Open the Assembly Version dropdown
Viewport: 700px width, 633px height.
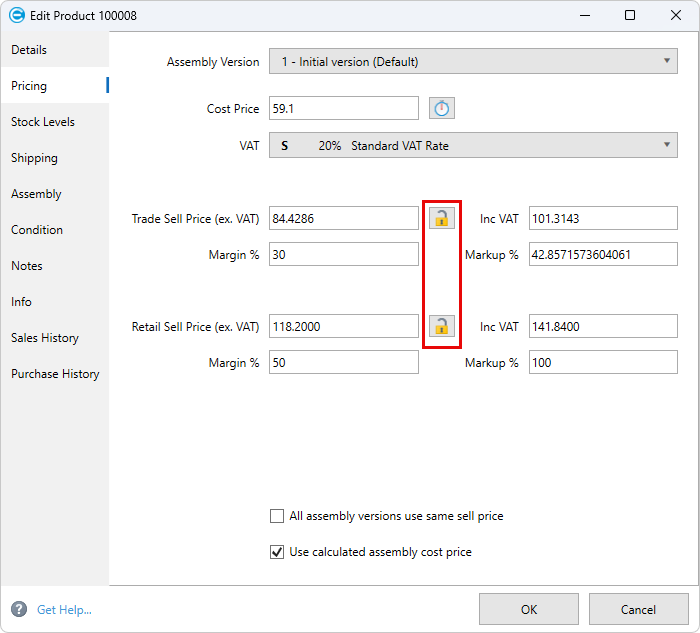[473, 62]
